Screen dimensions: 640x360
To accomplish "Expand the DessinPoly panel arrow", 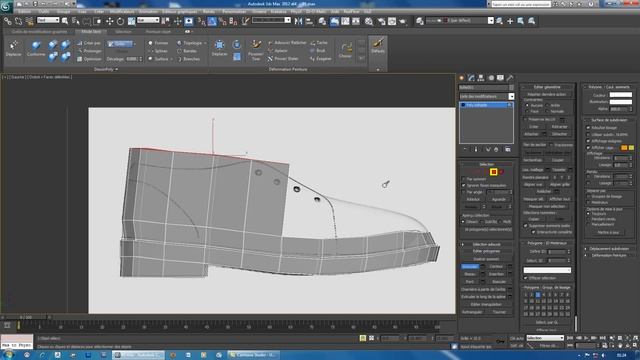I will point(117,69).
